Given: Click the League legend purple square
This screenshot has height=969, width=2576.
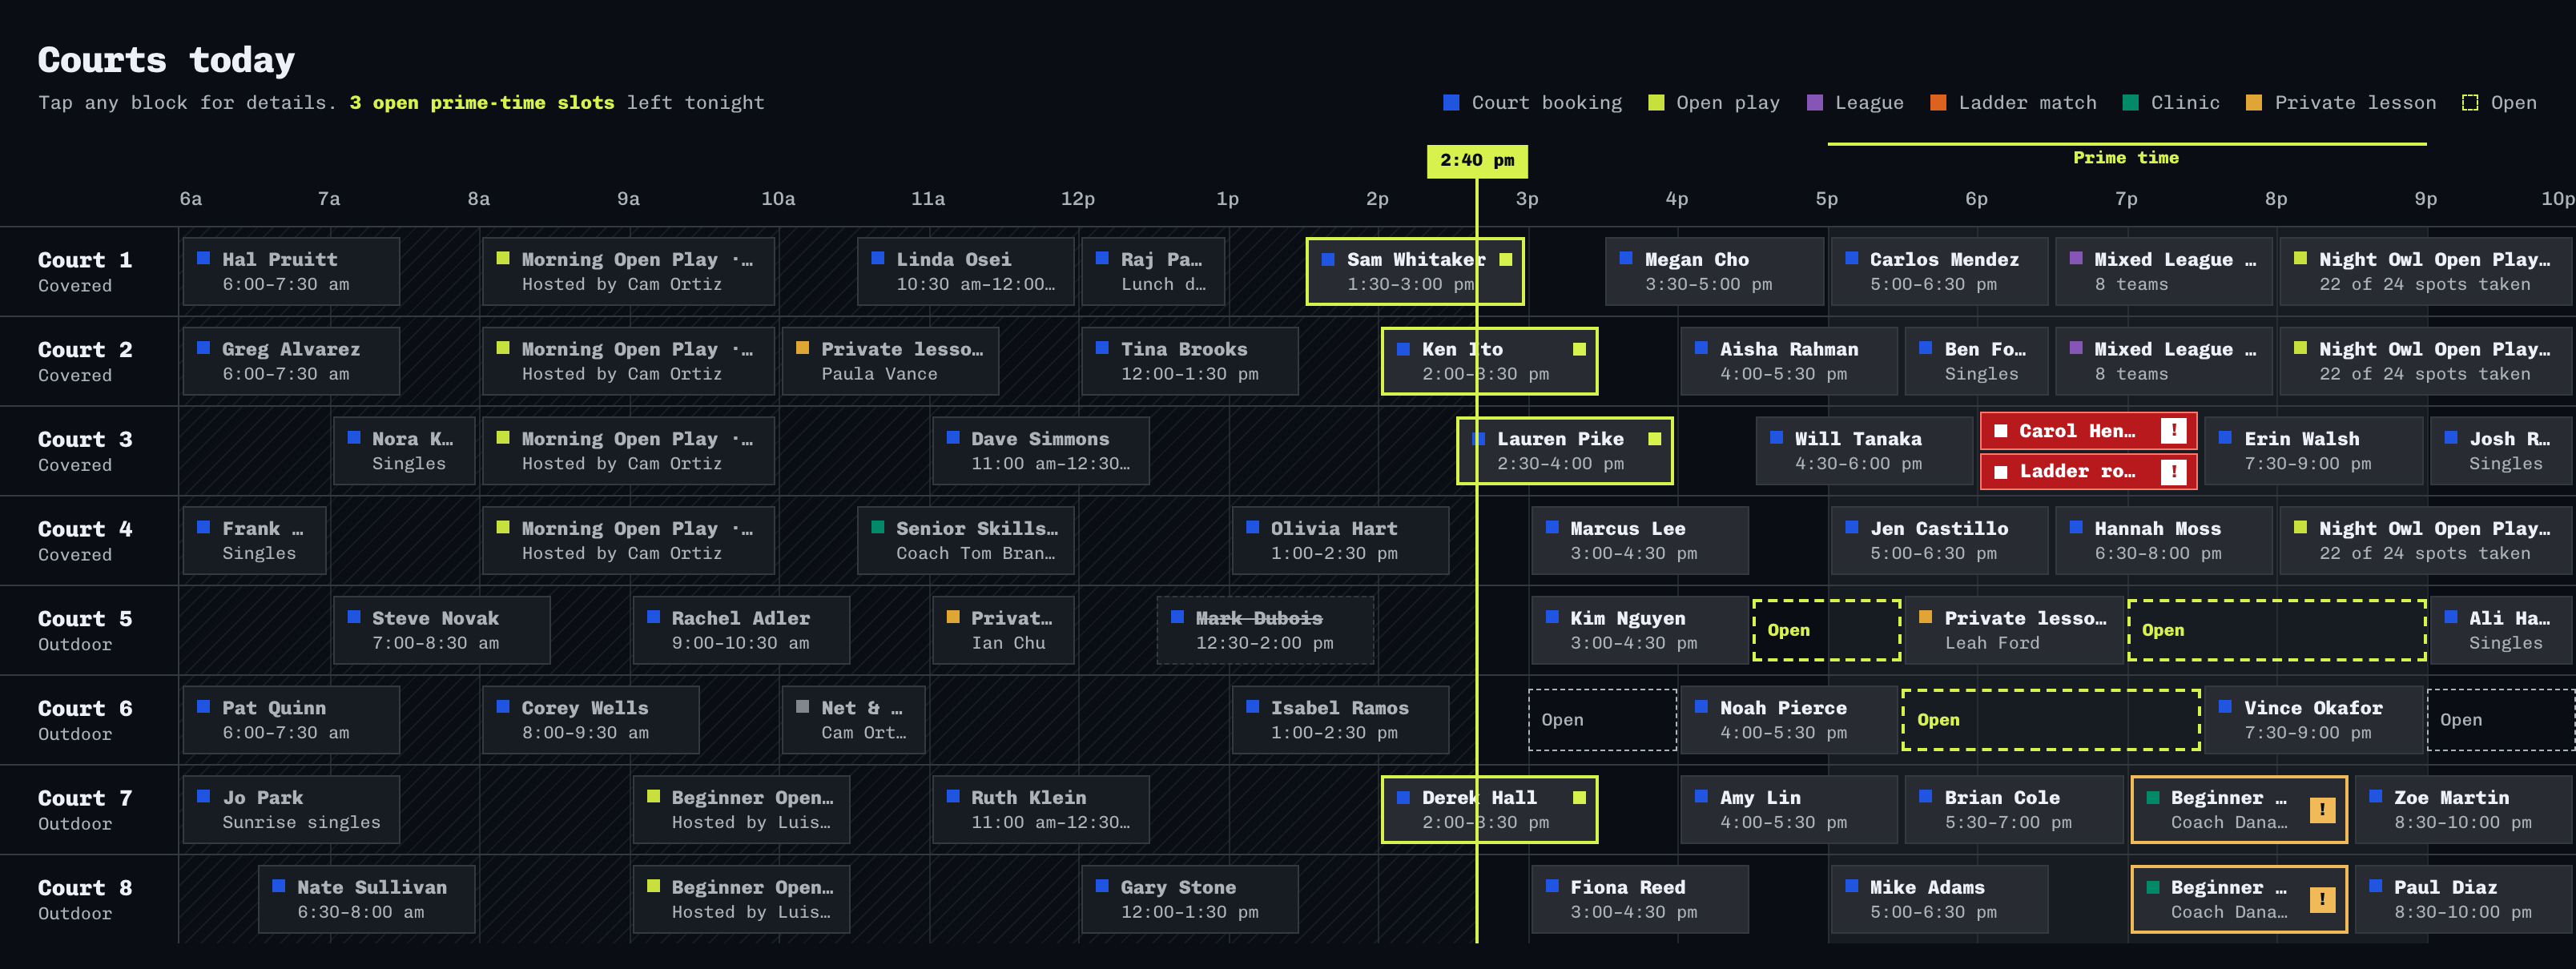Looking at the screenshot, I should click(x=1815, y=102).
